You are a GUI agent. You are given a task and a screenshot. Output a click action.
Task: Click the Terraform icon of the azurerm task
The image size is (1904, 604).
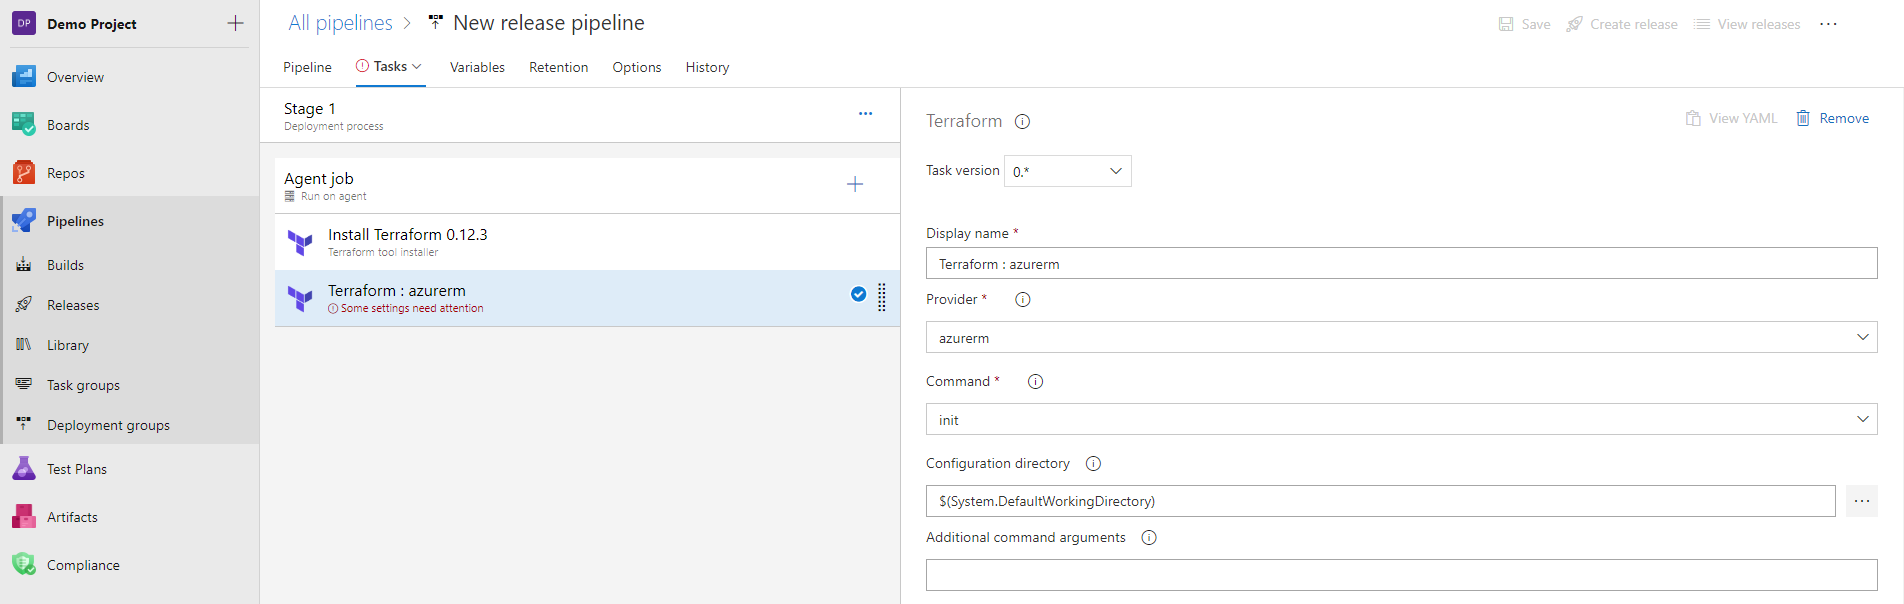click(x=300, y=298)
